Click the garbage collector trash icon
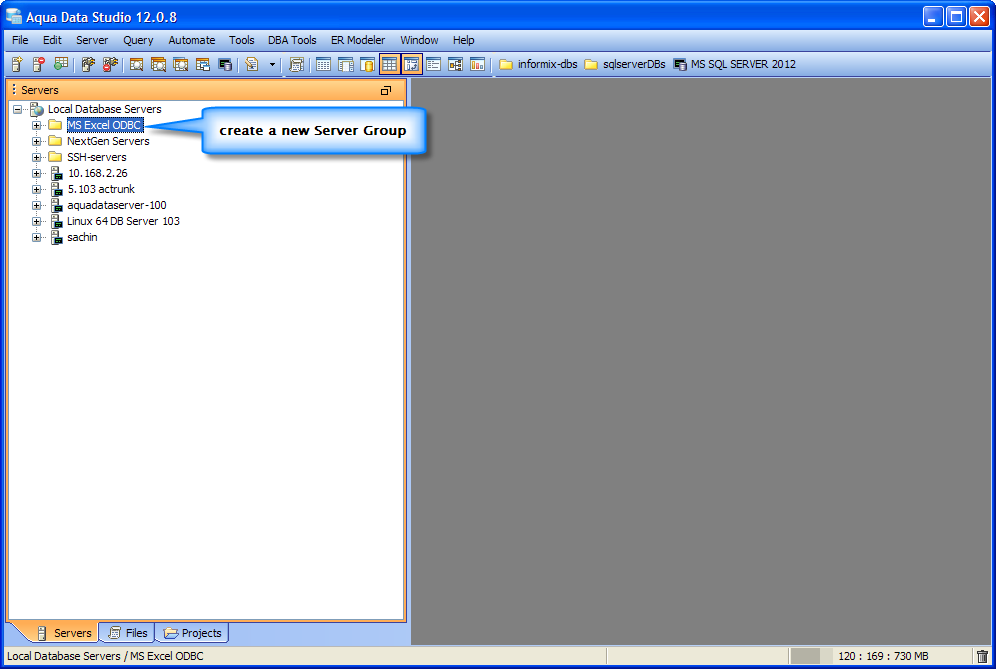Screen dimensions: 996x669 click(983, 656)
